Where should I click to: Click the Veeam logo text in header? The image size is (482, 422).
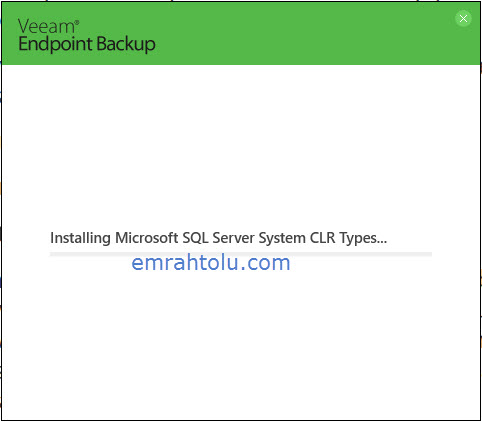(46, 26)
